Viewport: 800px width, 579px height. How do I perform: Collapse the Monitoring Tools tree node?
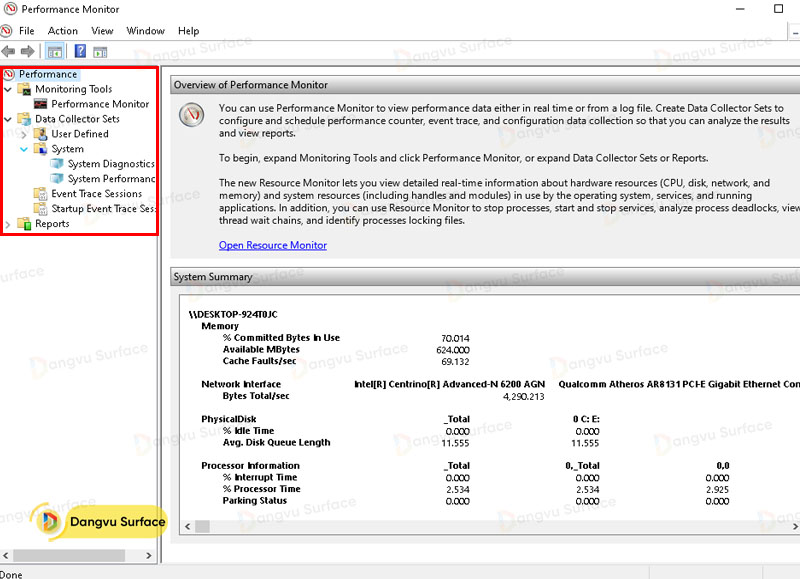tap(8, 89)
